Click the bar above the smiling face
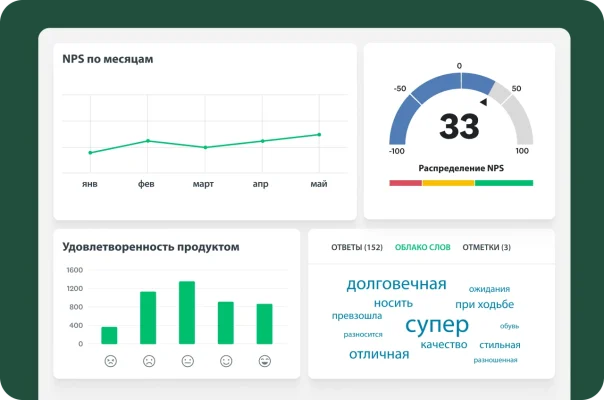The width and height of the screenshot is (604, 400). point(226,323)
